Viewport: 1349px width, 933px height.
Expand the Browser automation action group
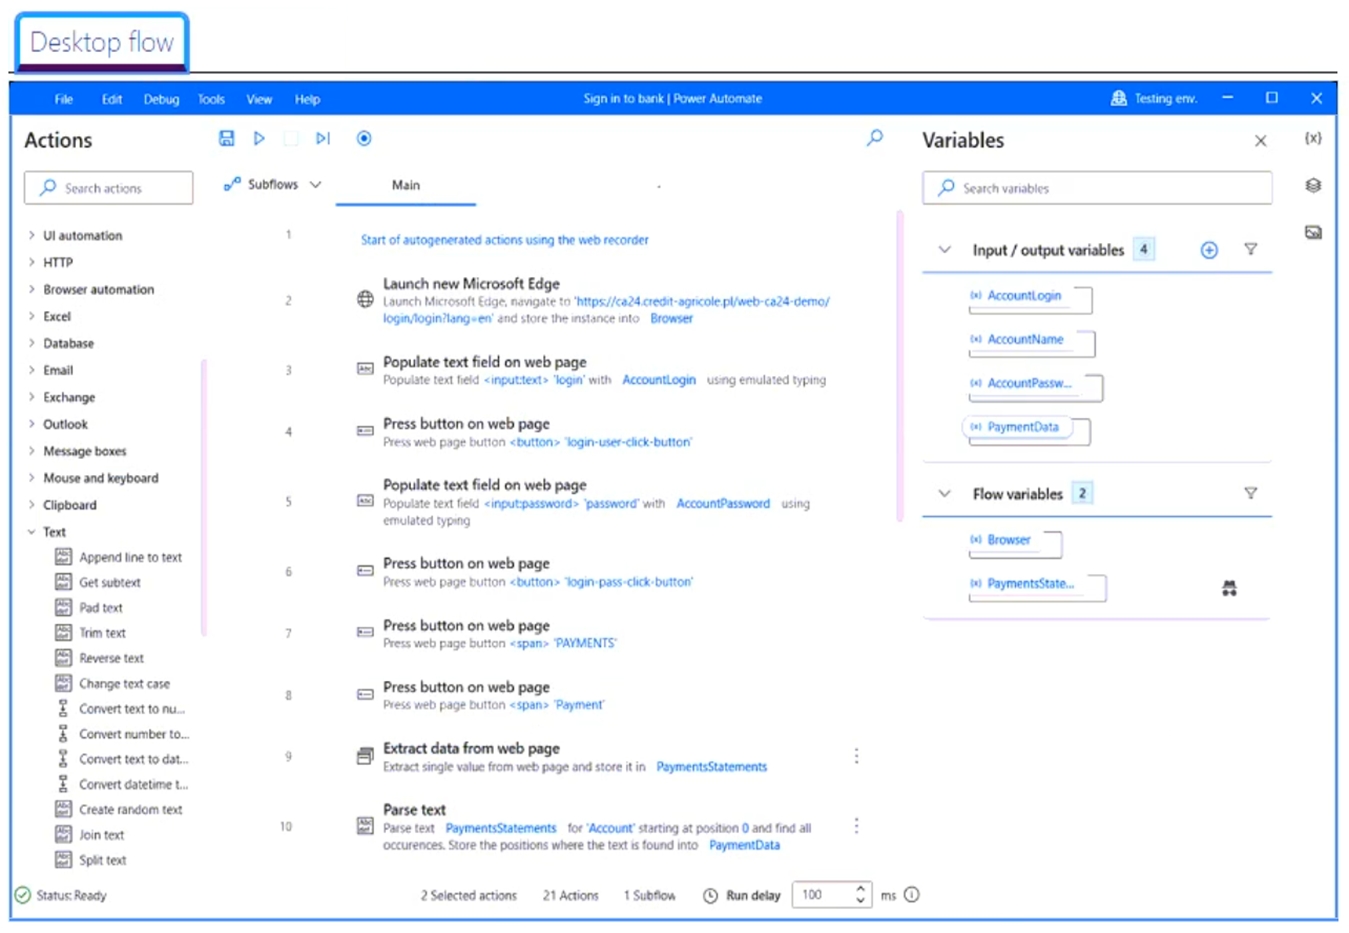coord(98,290)
